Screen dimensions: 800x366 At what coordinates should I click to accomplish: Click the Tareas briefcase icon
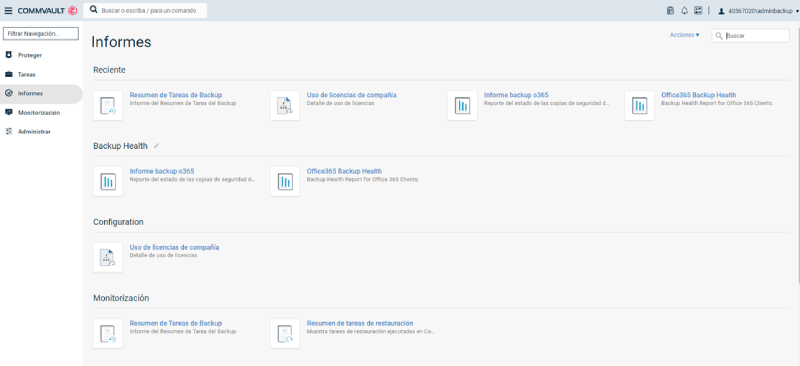click(x=9, y=74)
